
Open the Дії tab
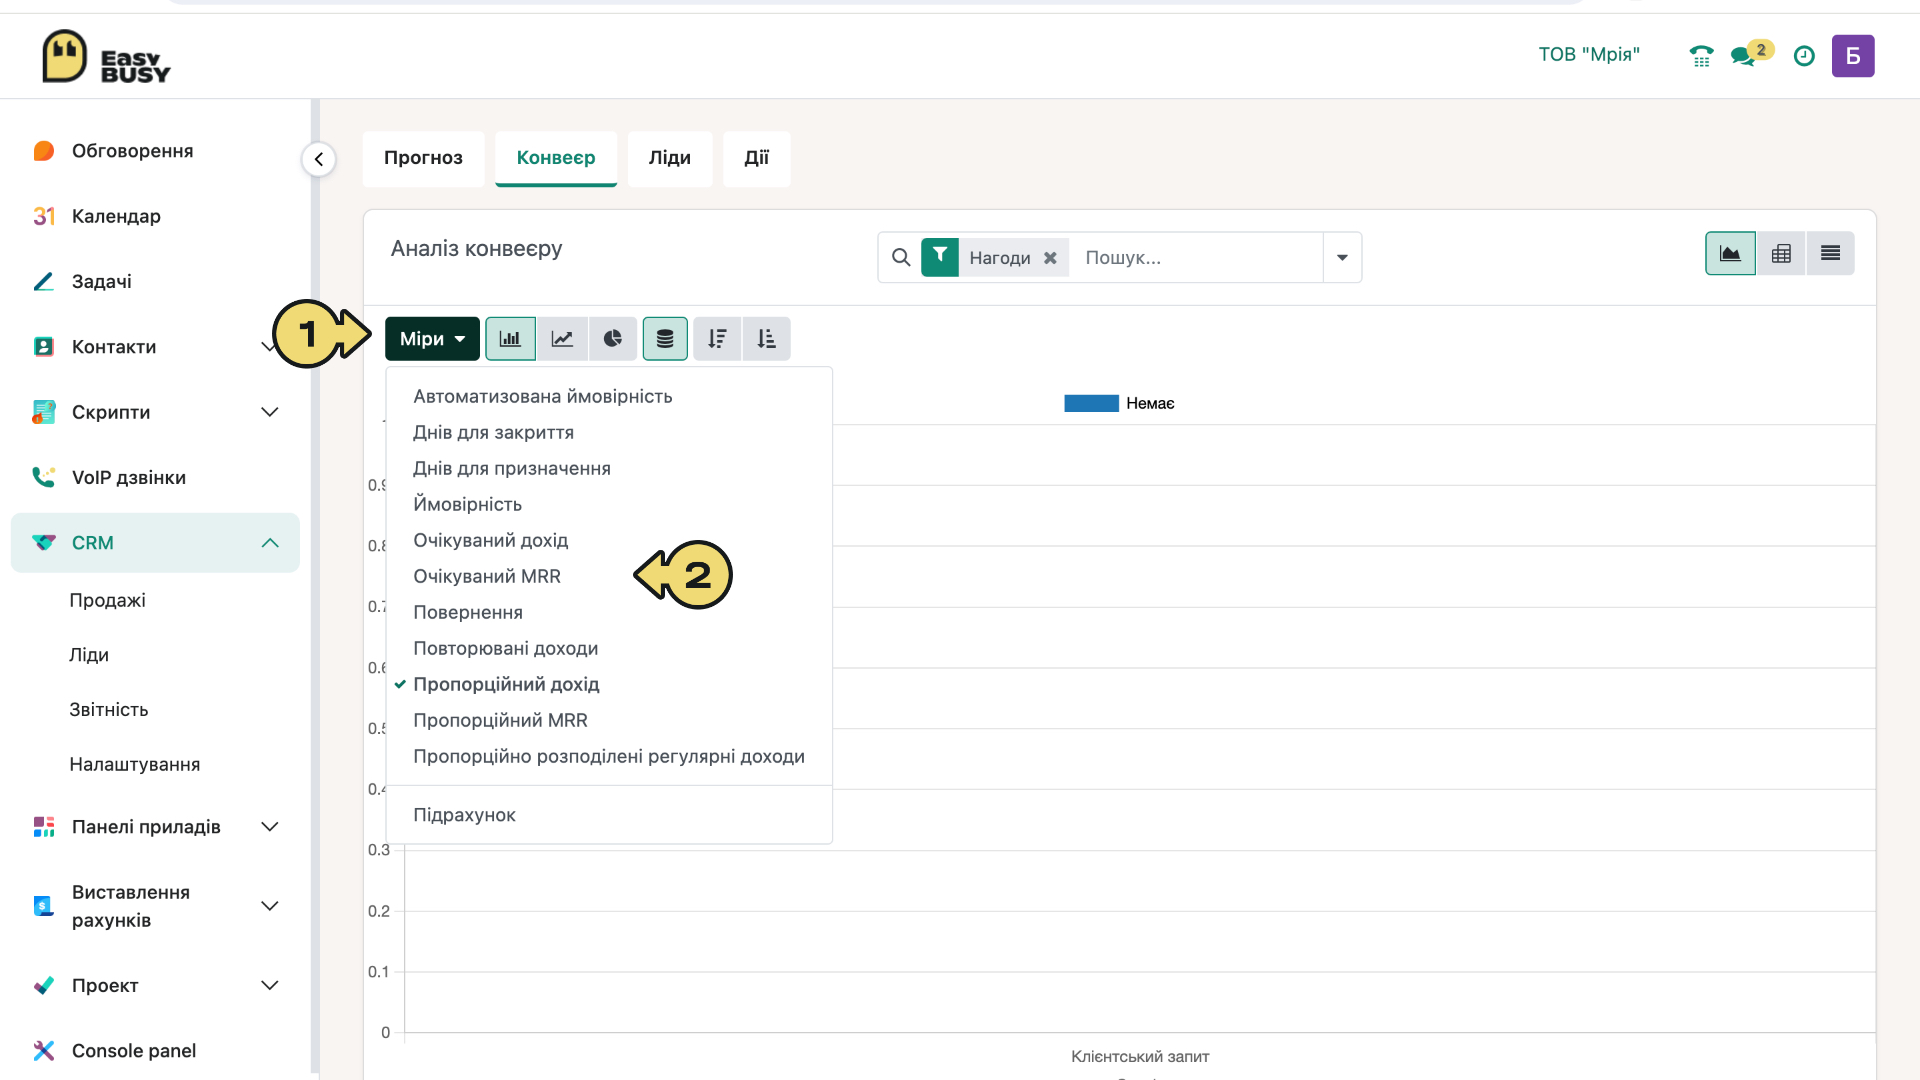point(757,158)
